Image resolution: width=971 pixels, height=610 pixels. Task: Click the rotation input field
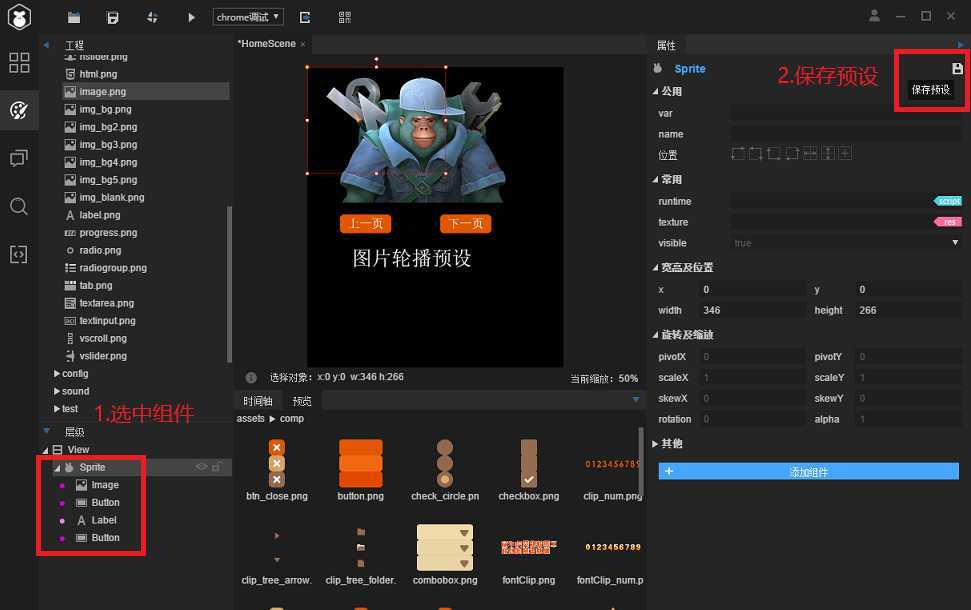pyautogui.click(x=752, y=419)
